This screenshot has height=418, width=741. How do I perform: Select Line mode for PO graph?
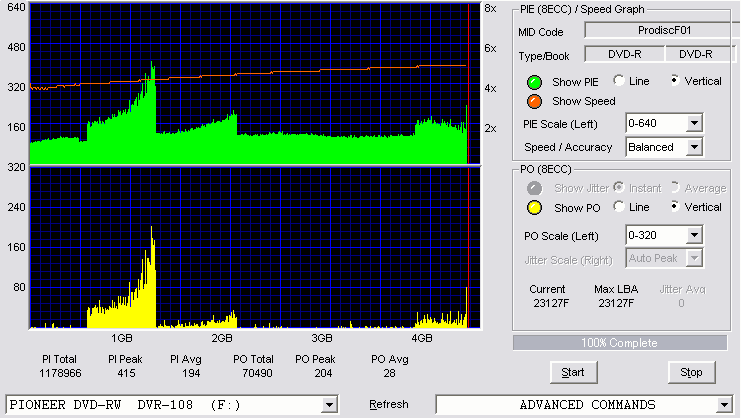[619, 206]
